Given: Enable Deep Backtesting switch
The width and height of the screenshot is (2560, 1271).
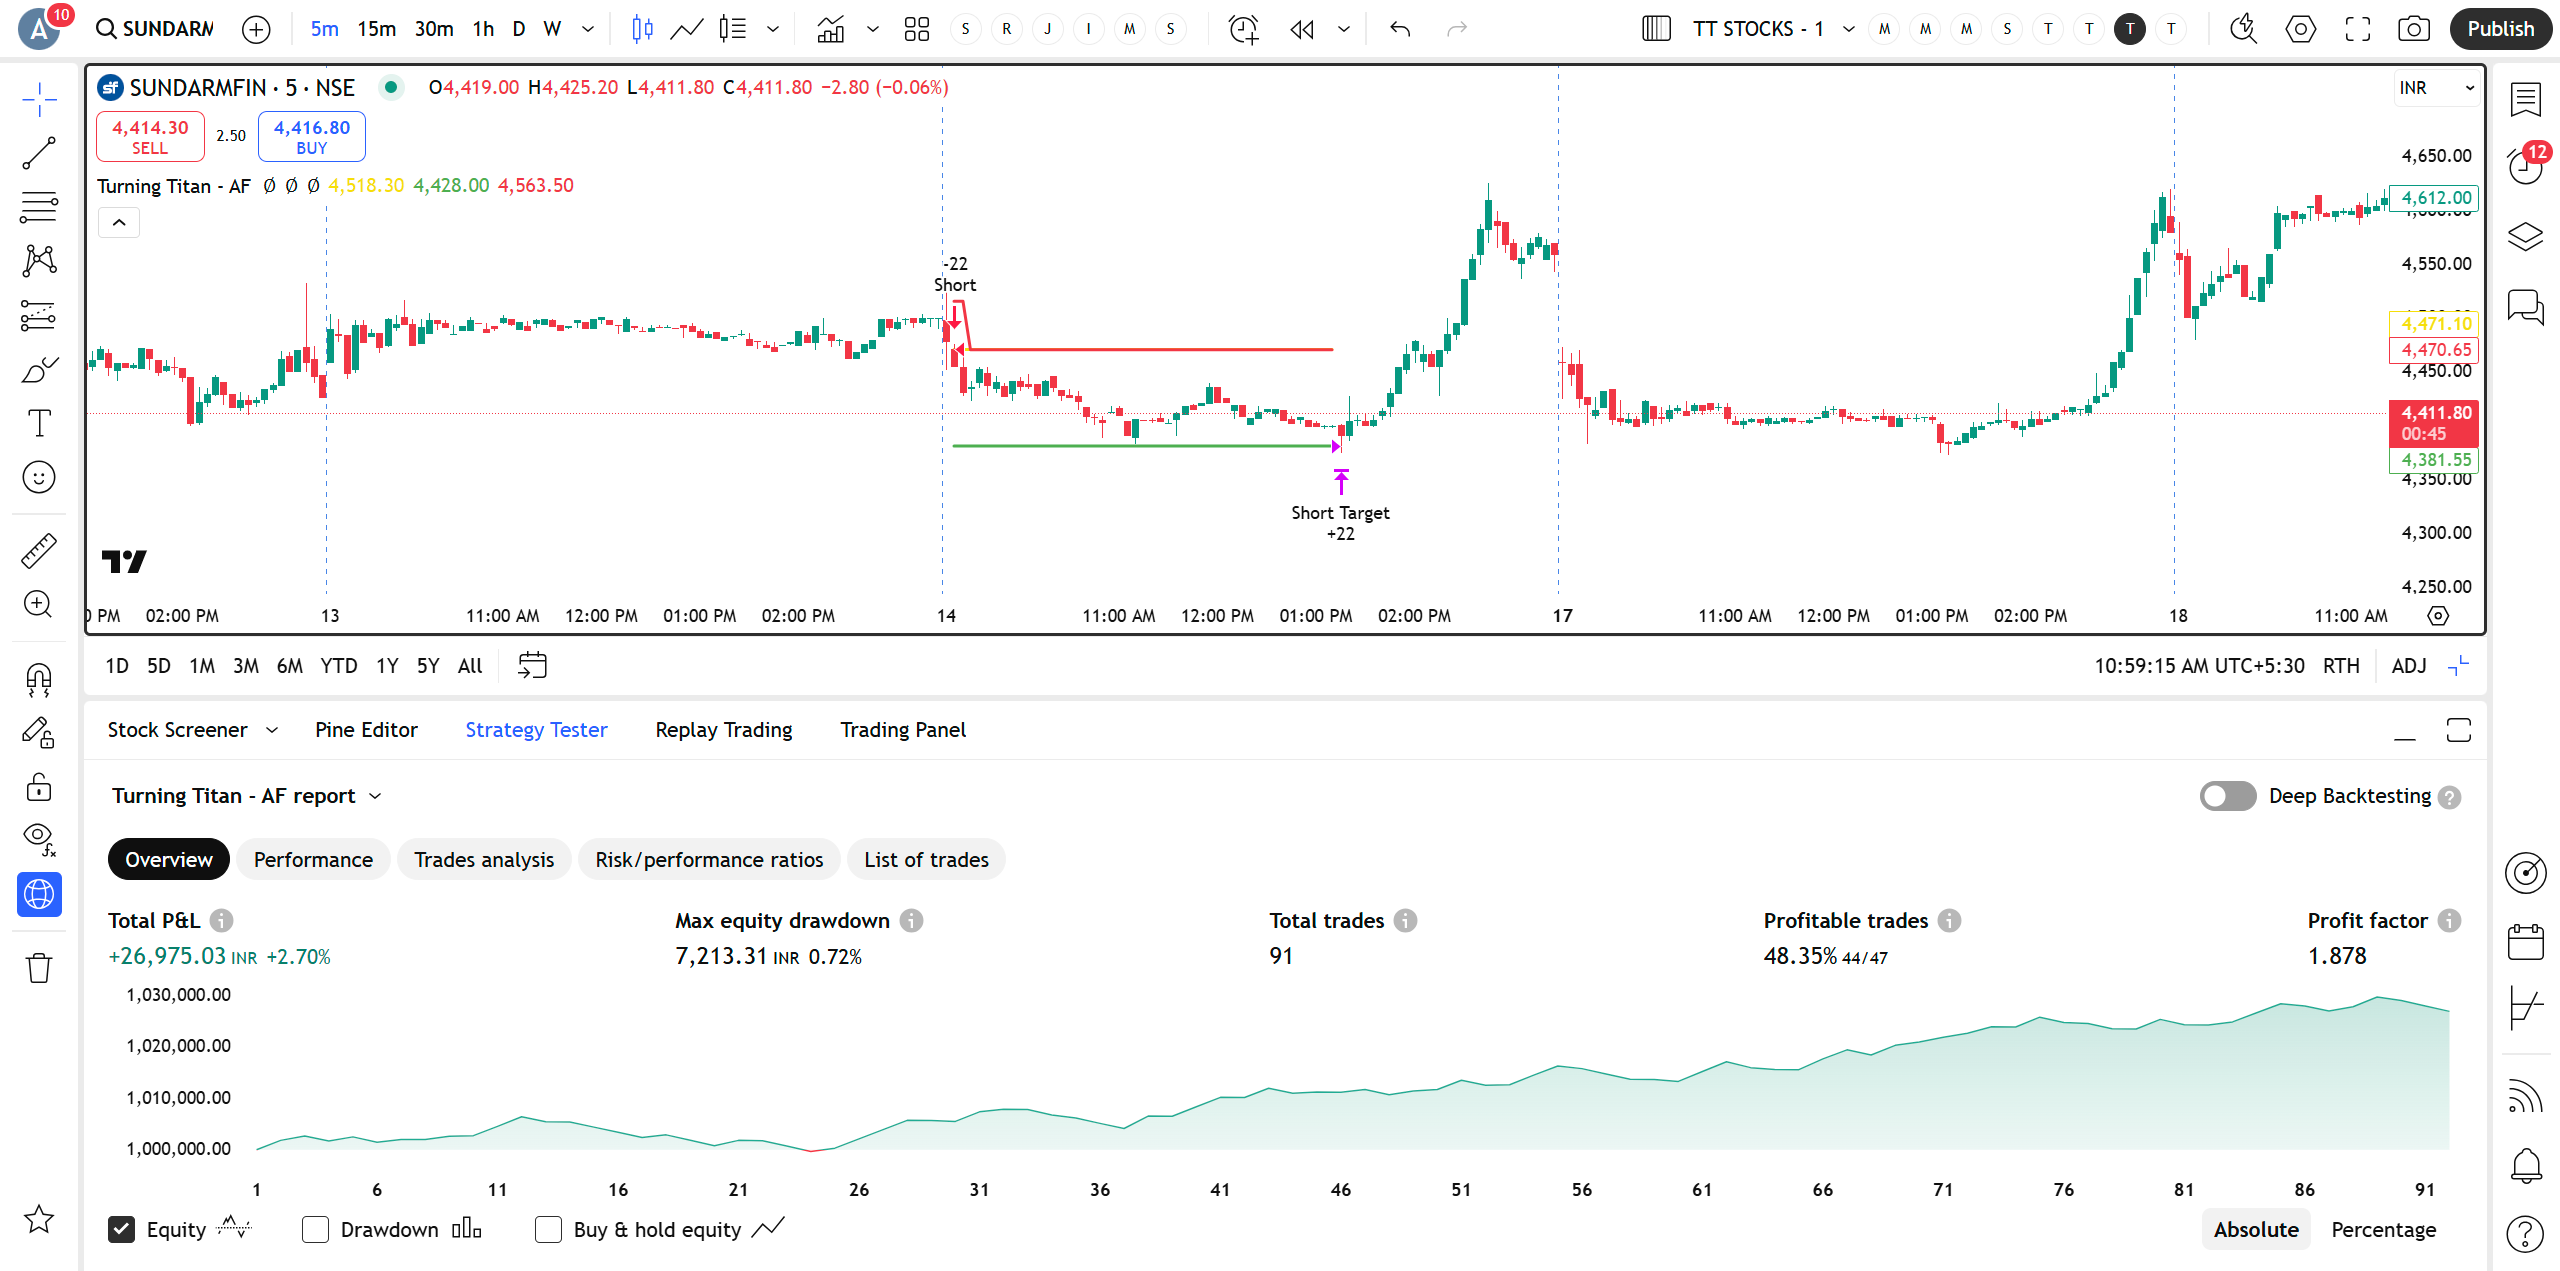Looking at the screenshot, I should click(x=2228, y=796).
